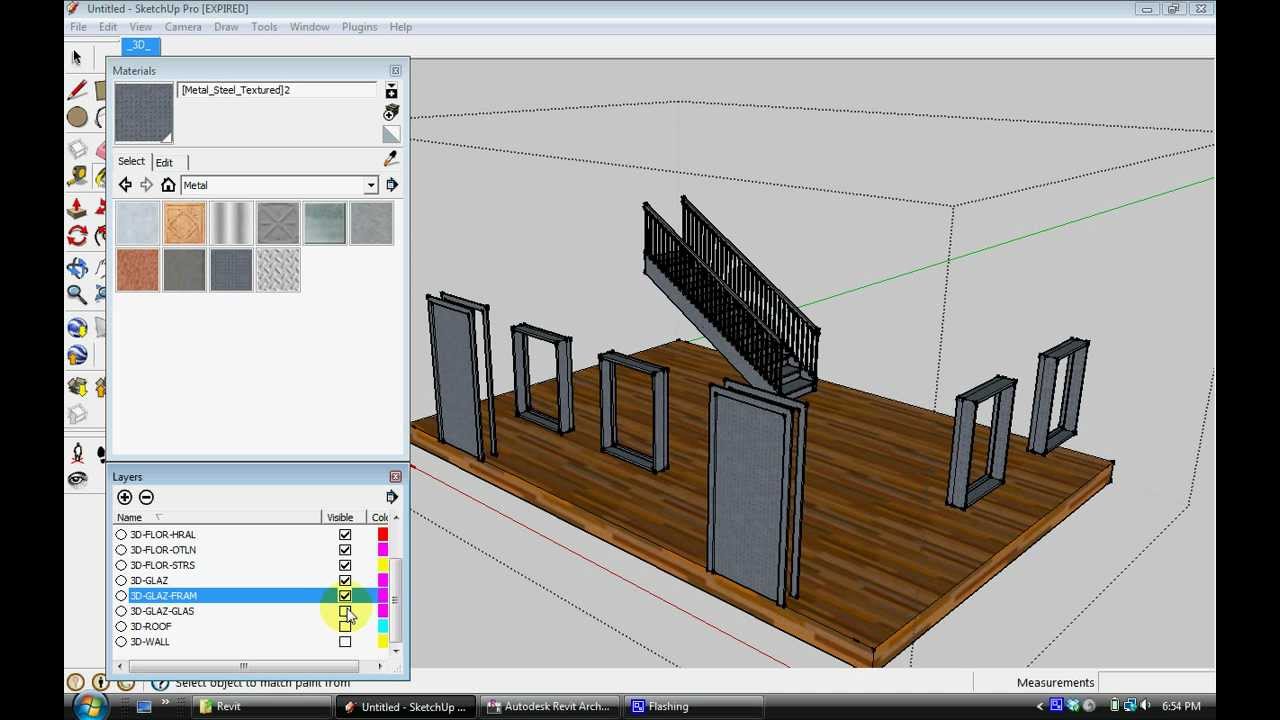Click the Windows Start orb
Screen dimensions: 1280x720
[89, 706]
